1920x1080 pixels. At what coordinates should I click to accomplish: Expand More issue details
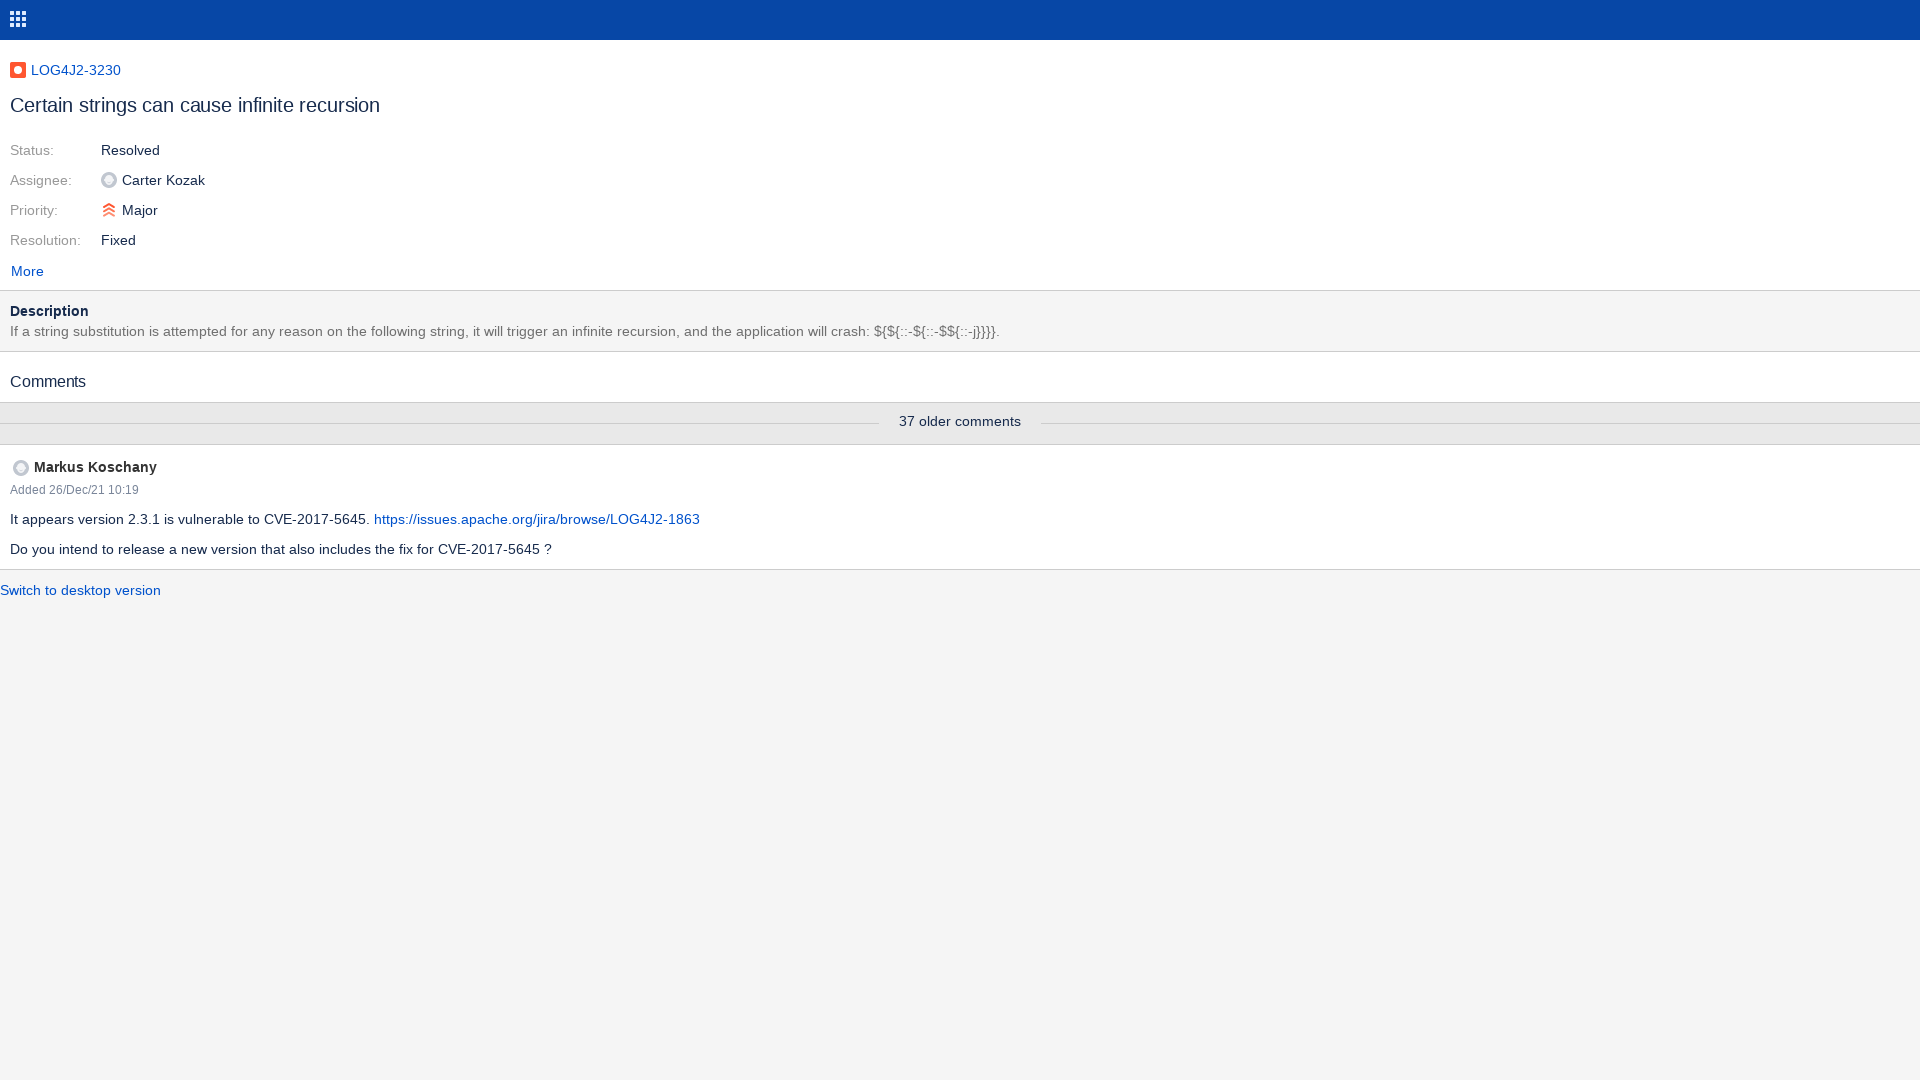tap(27, 271)
